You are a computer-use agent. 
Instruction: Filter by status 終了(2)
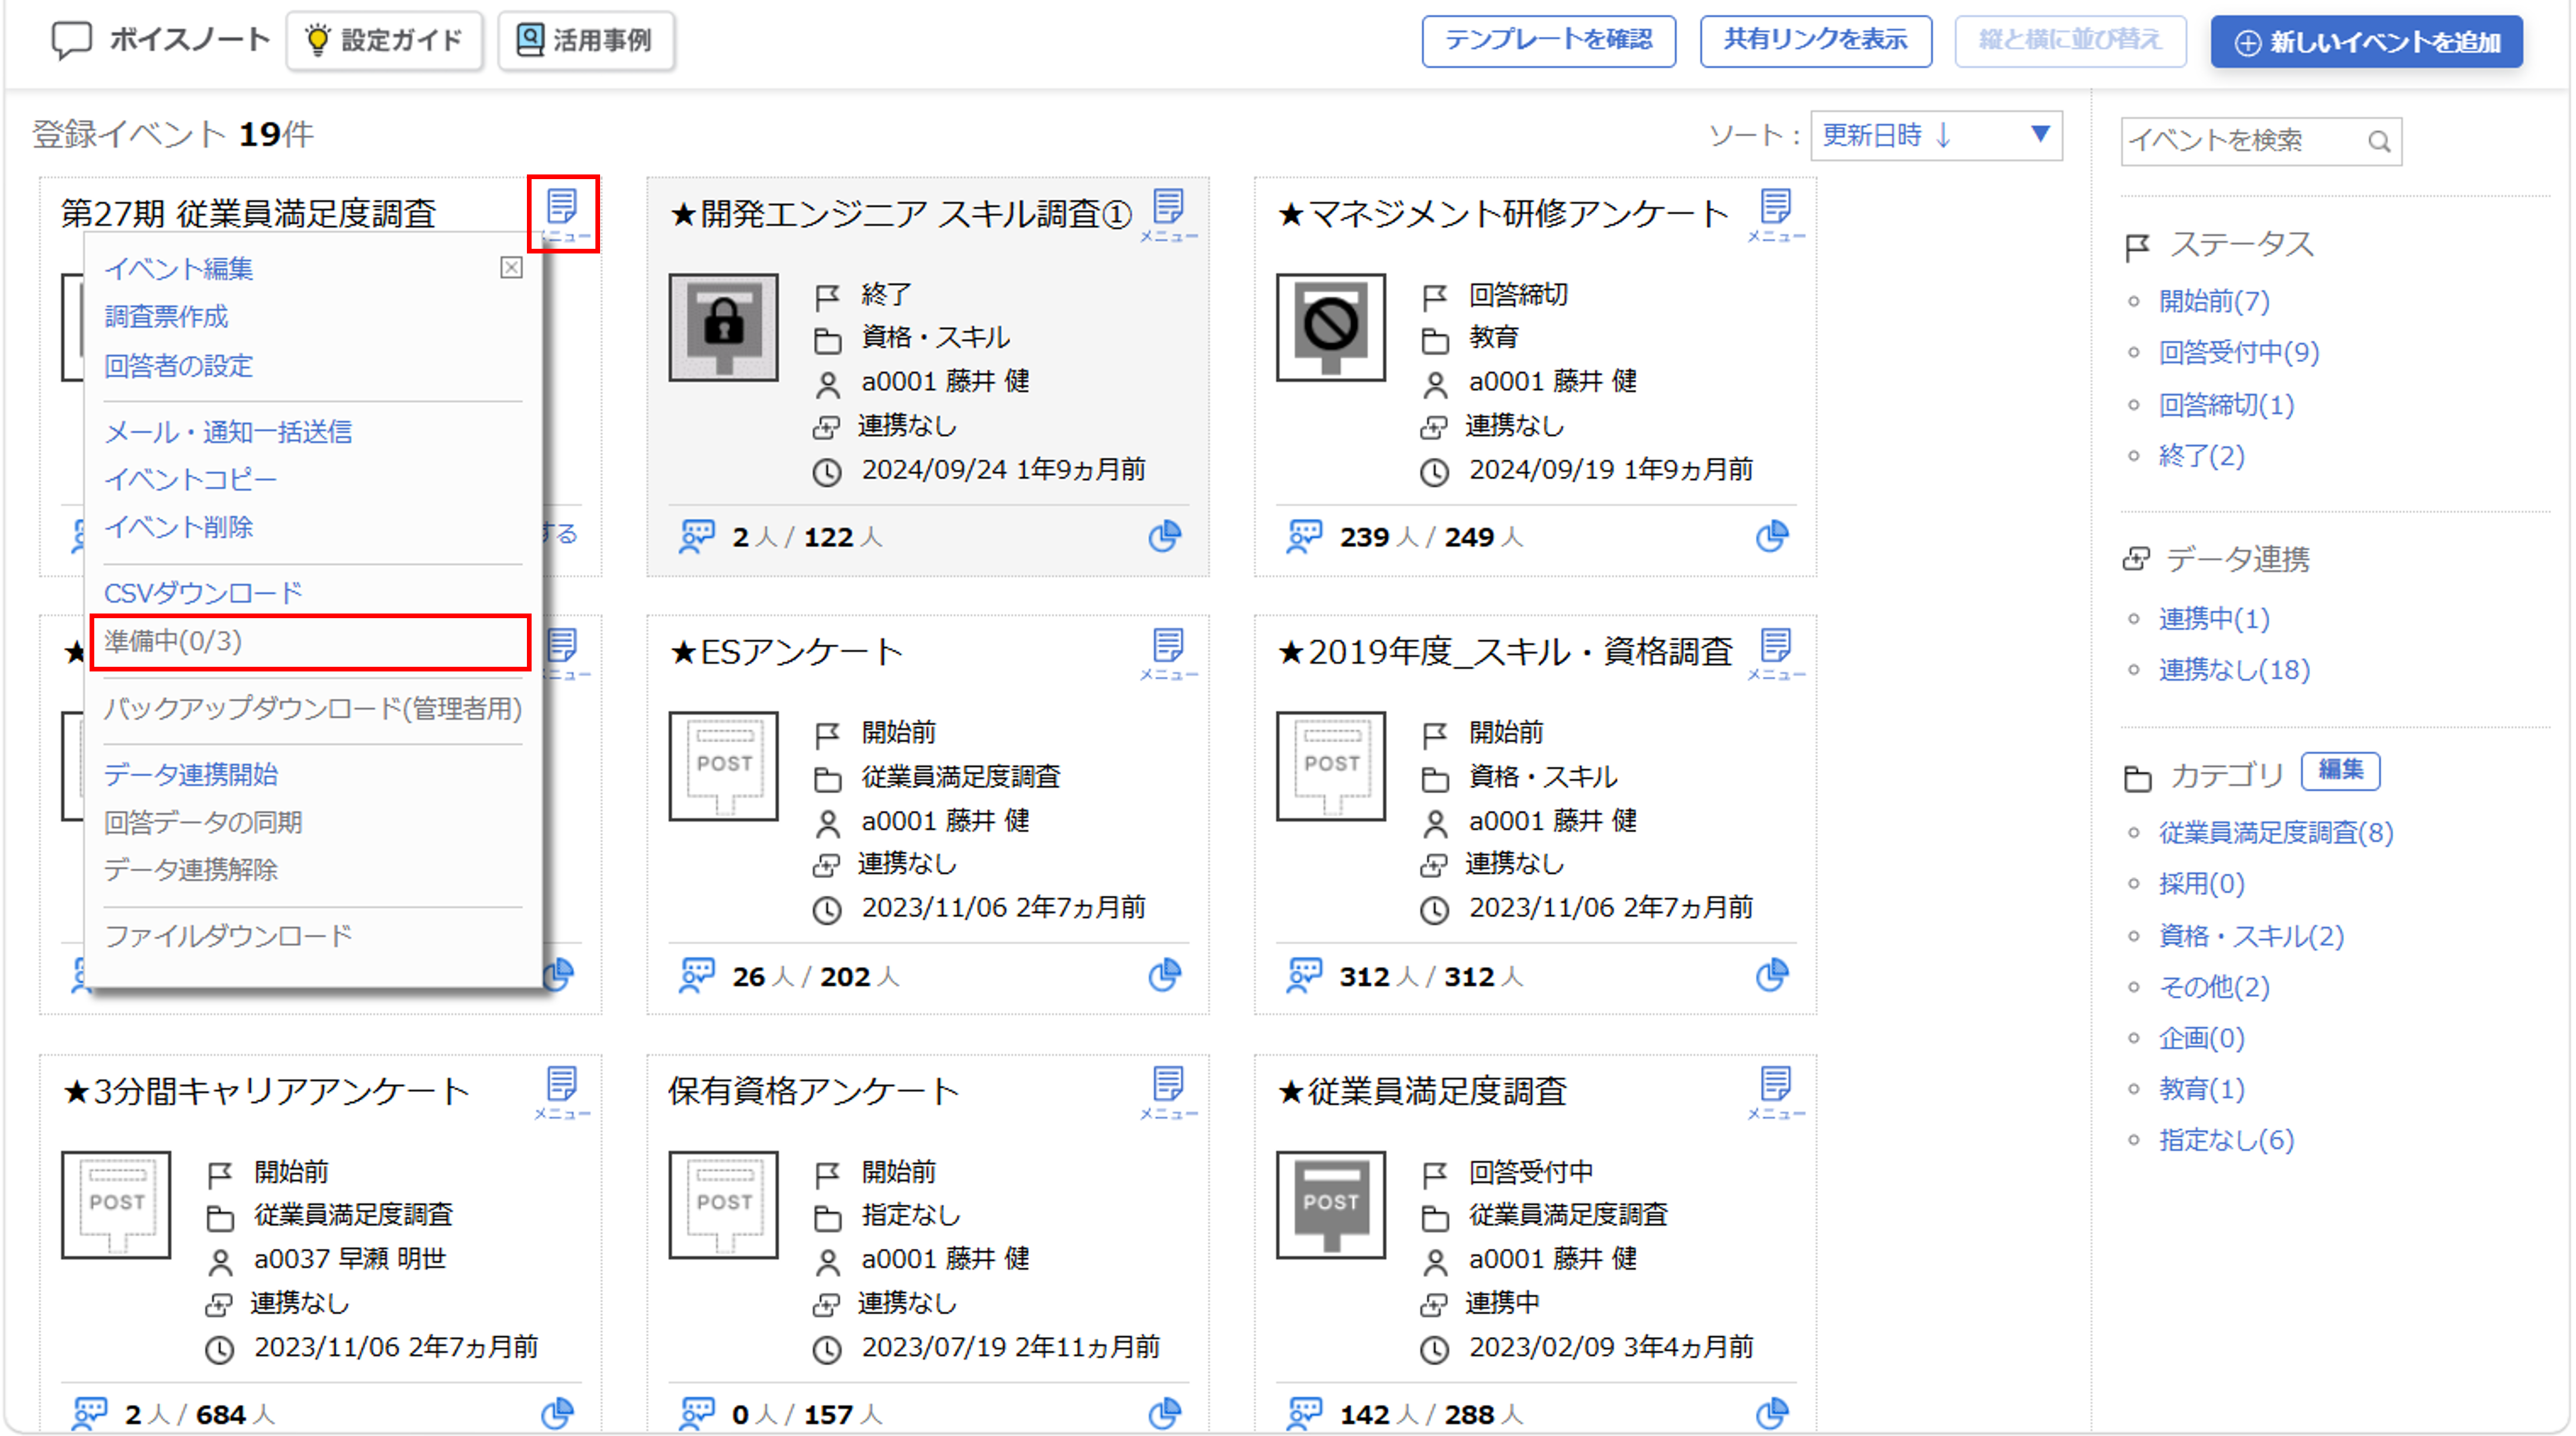click(x=2201, y=456)
